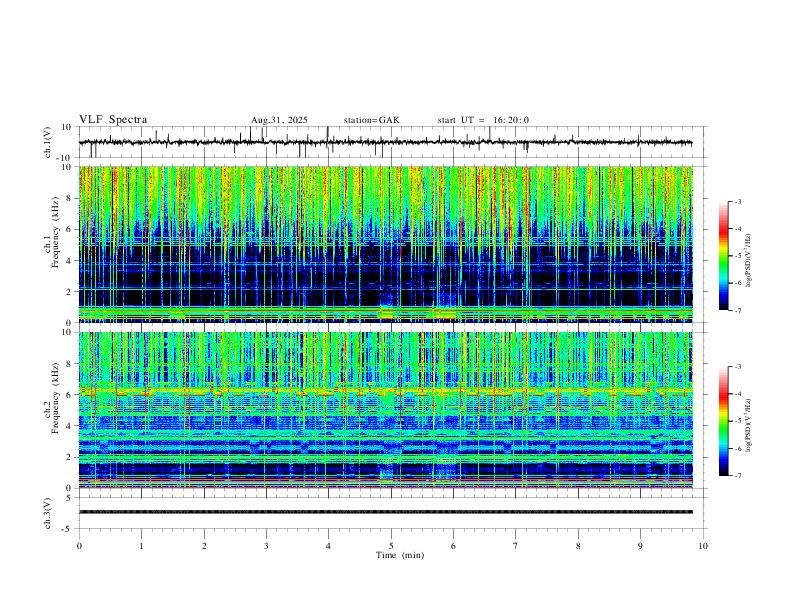The width and height of the screenshot is (792, 612).
Task: Click the ch.1 voltage waveform trace
Action: pyautogui.click(x=385, y=142)
